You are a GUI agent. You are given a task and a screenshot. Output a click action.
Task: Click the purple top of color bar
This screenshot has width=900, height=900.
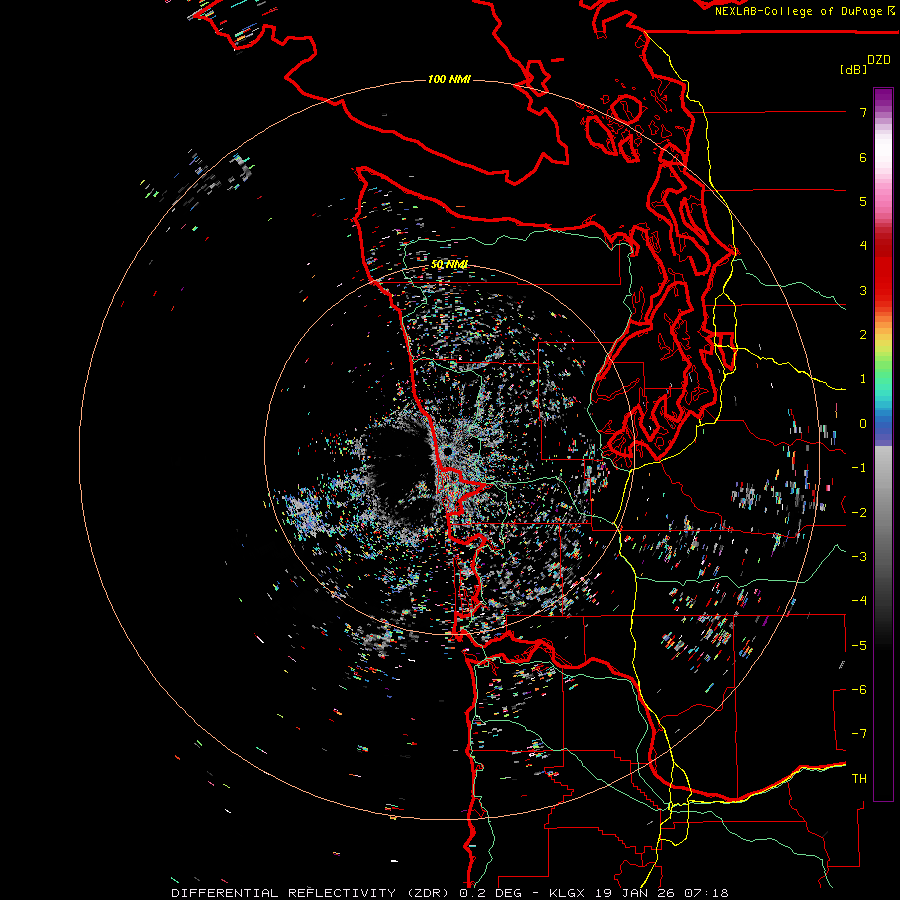883,98
